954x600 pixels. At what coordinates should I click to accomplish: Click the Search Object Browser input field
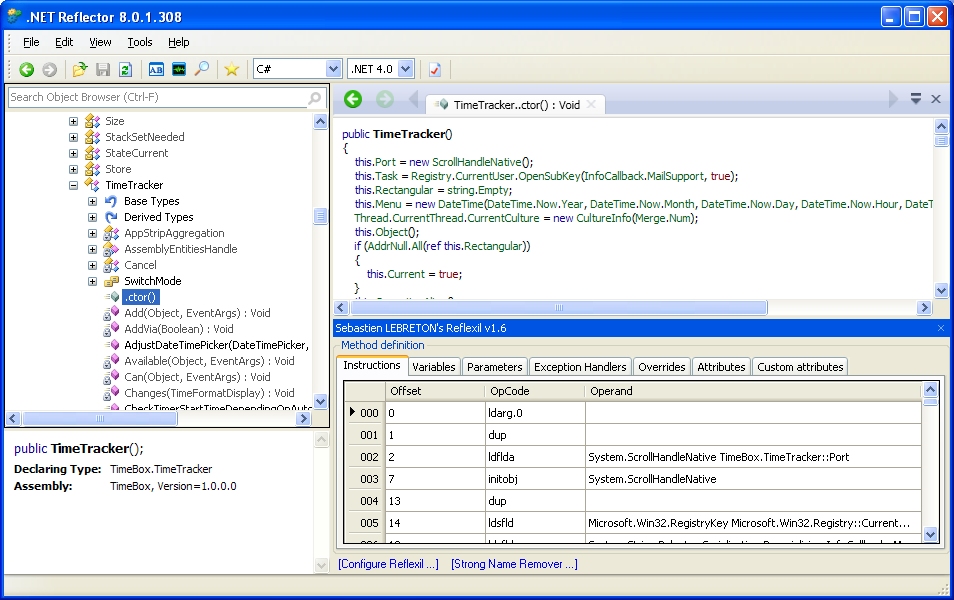[155, 97]
